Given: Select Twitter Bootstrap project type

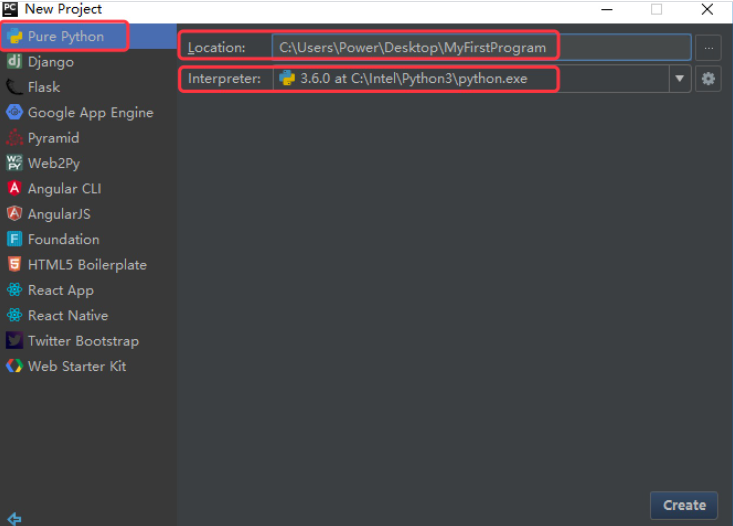Looking at the screenshot, I should point(88,341).
